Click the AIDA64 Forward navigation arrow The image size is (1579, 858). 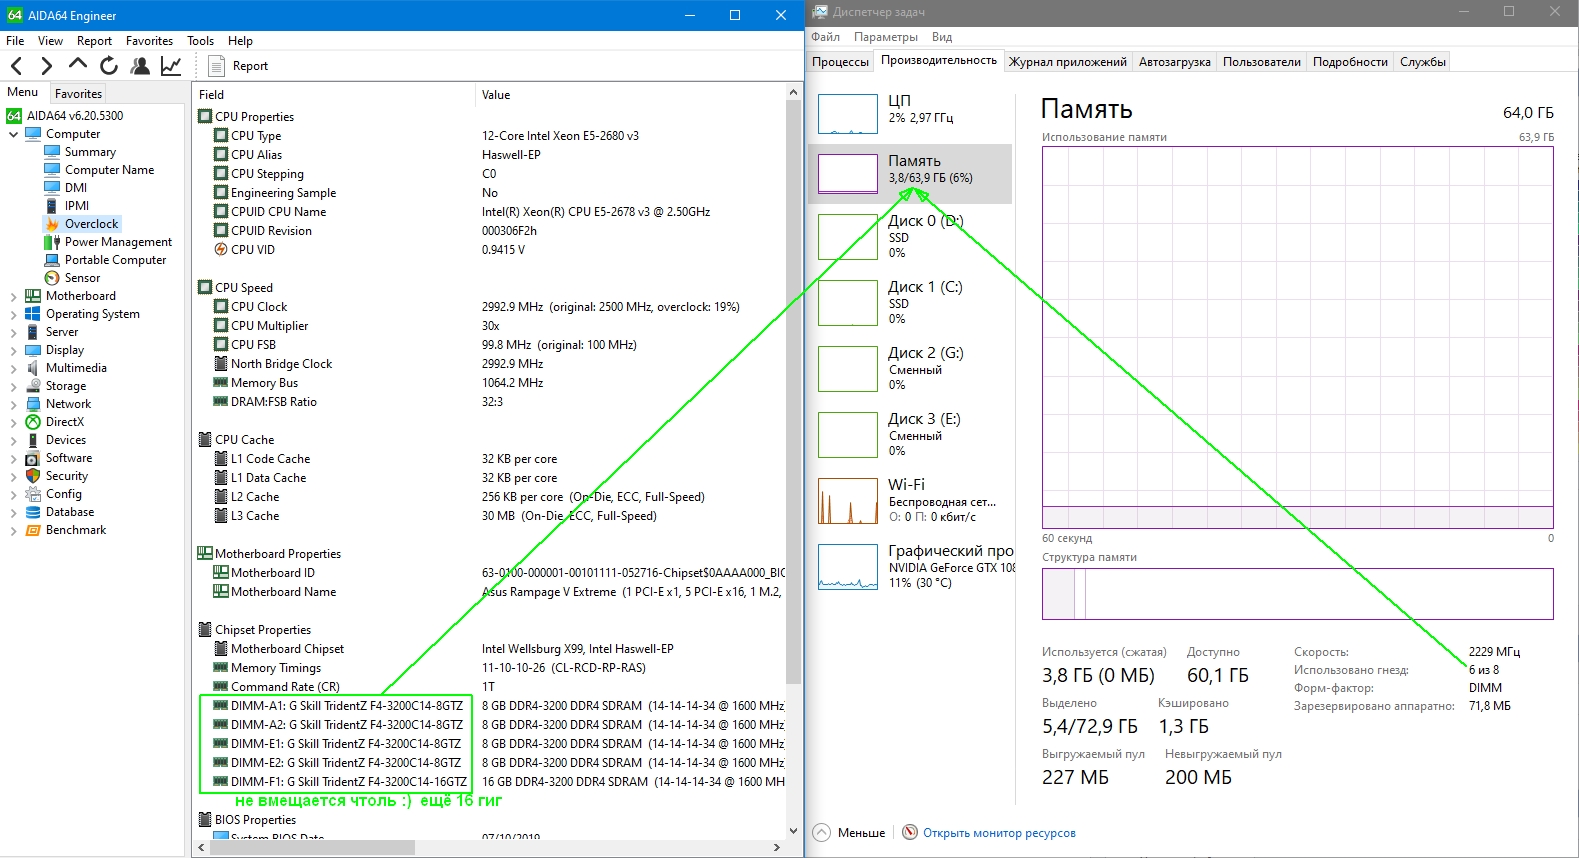tap(46, 66)
